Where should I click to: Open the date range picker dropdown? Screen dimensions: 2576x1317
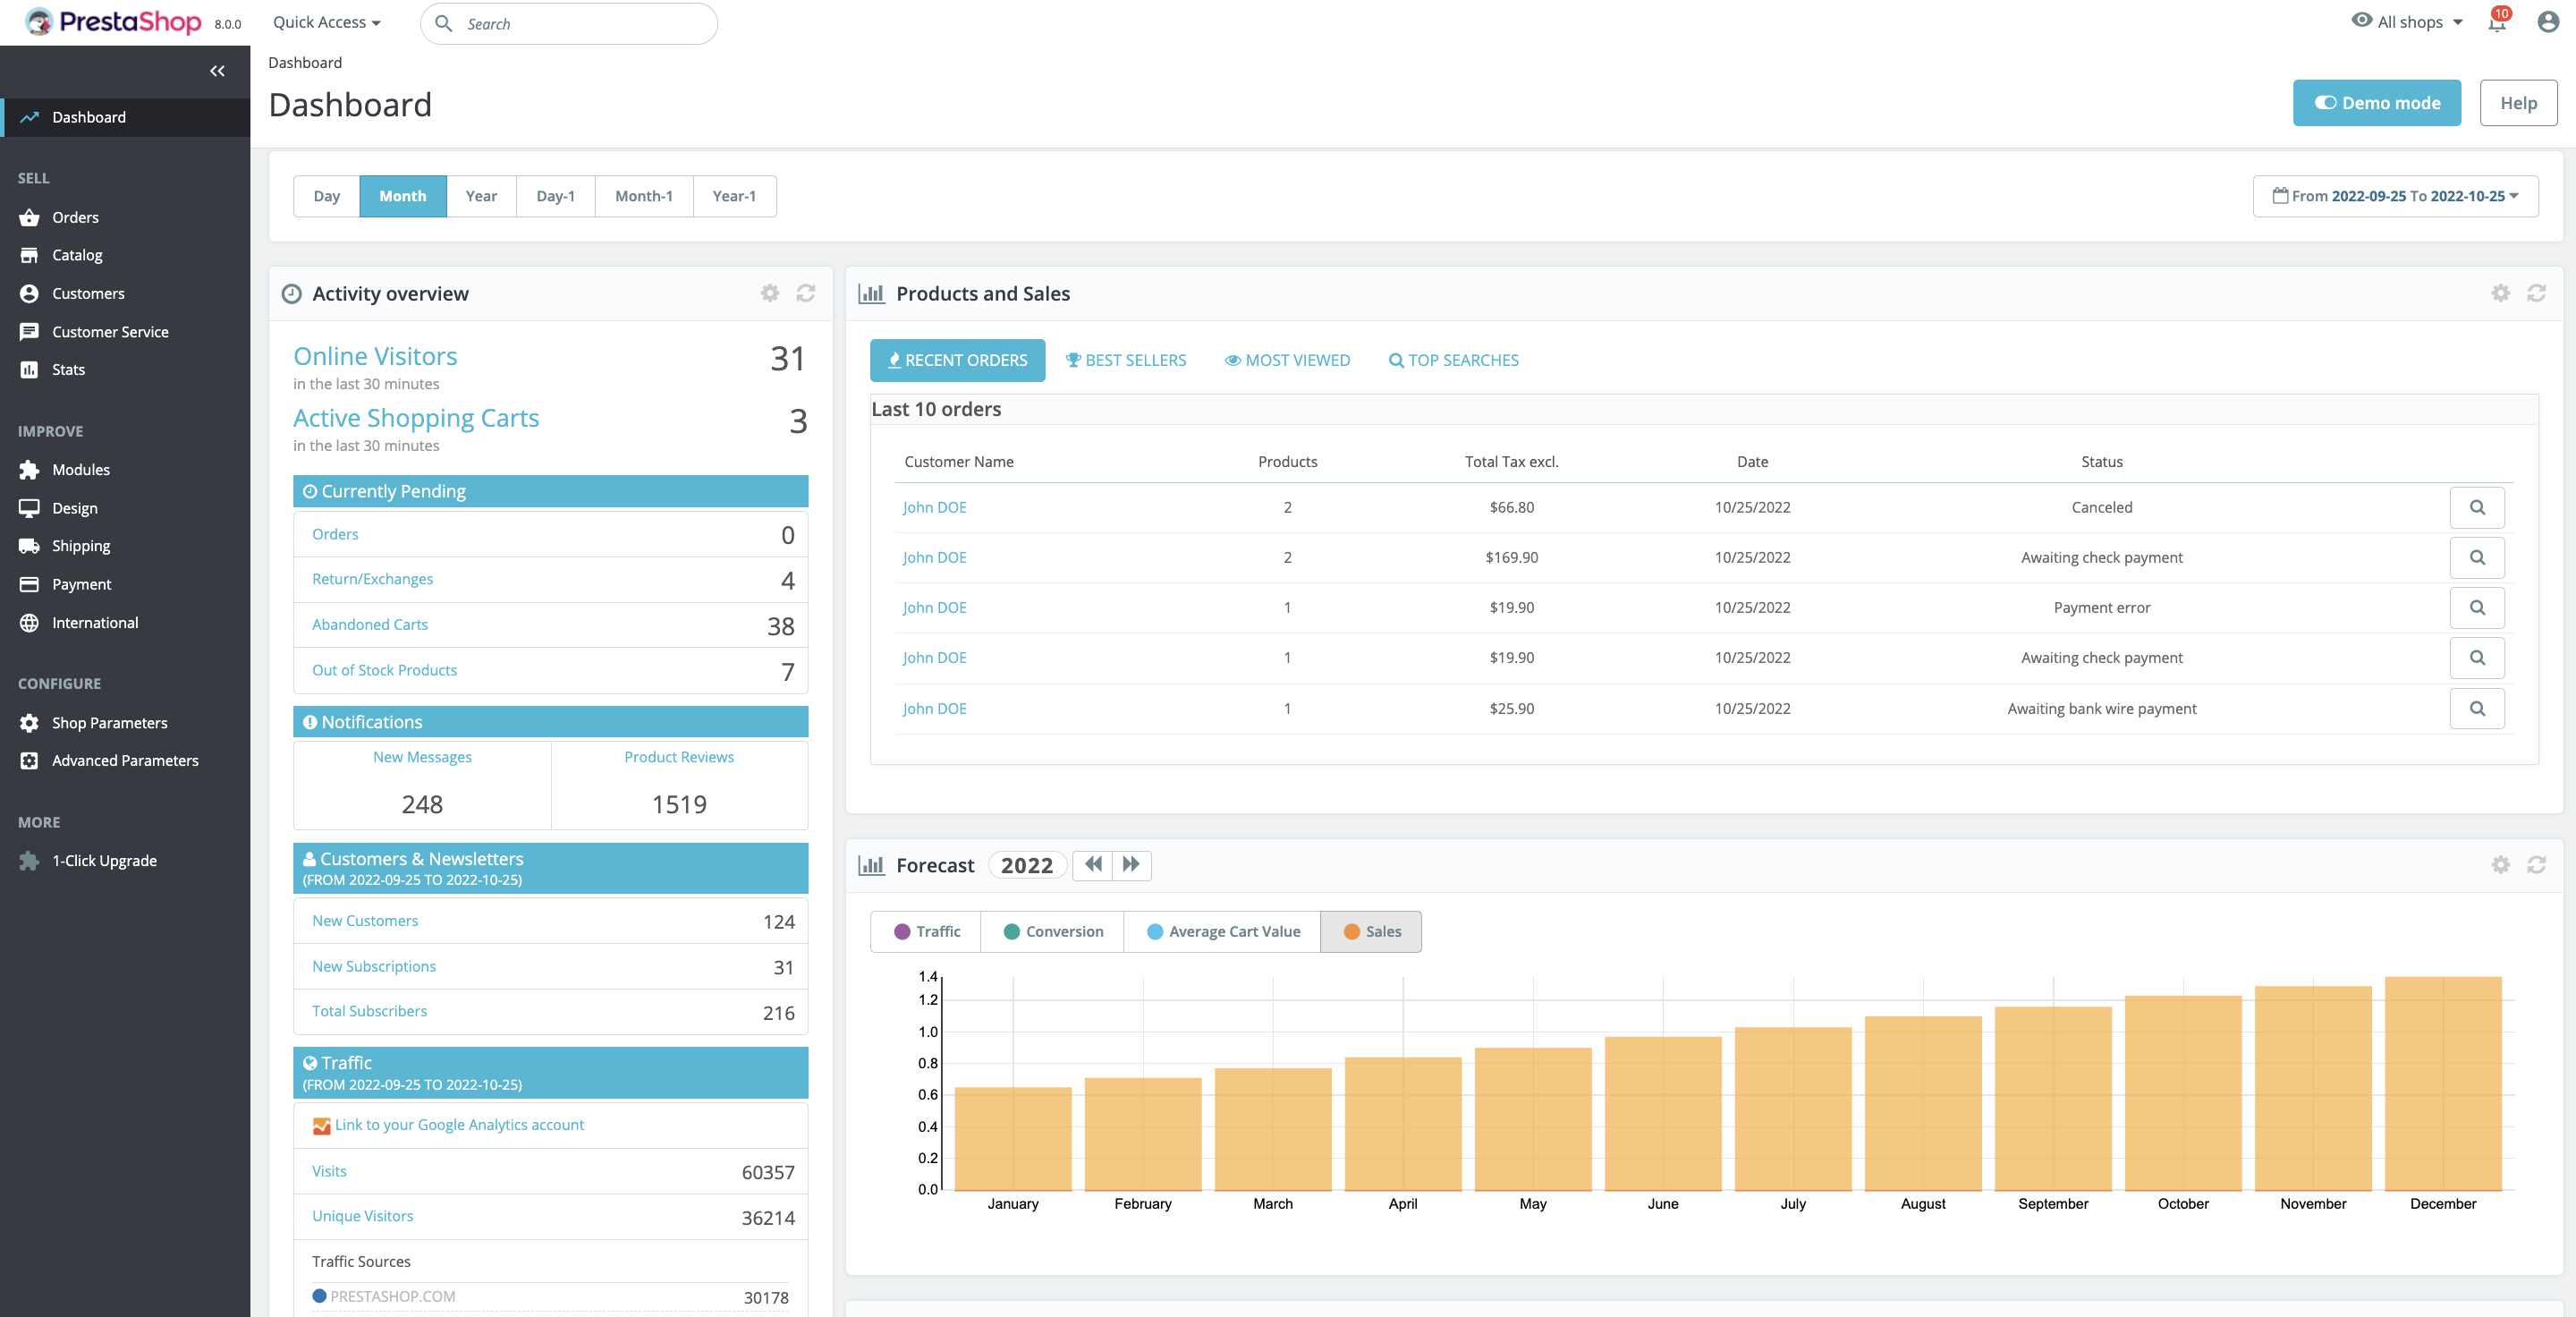(x=2395, y=196)
